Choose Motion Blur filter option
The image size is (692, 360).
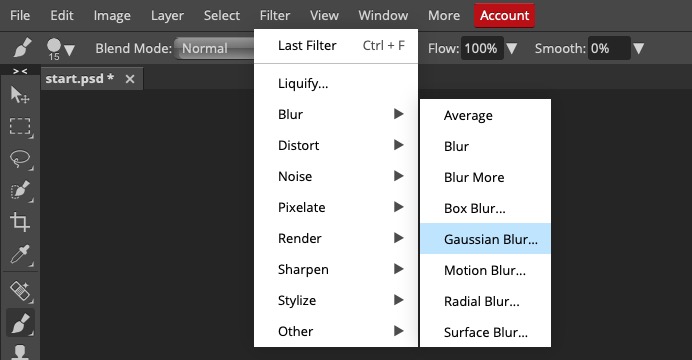(x=485, y=270)
